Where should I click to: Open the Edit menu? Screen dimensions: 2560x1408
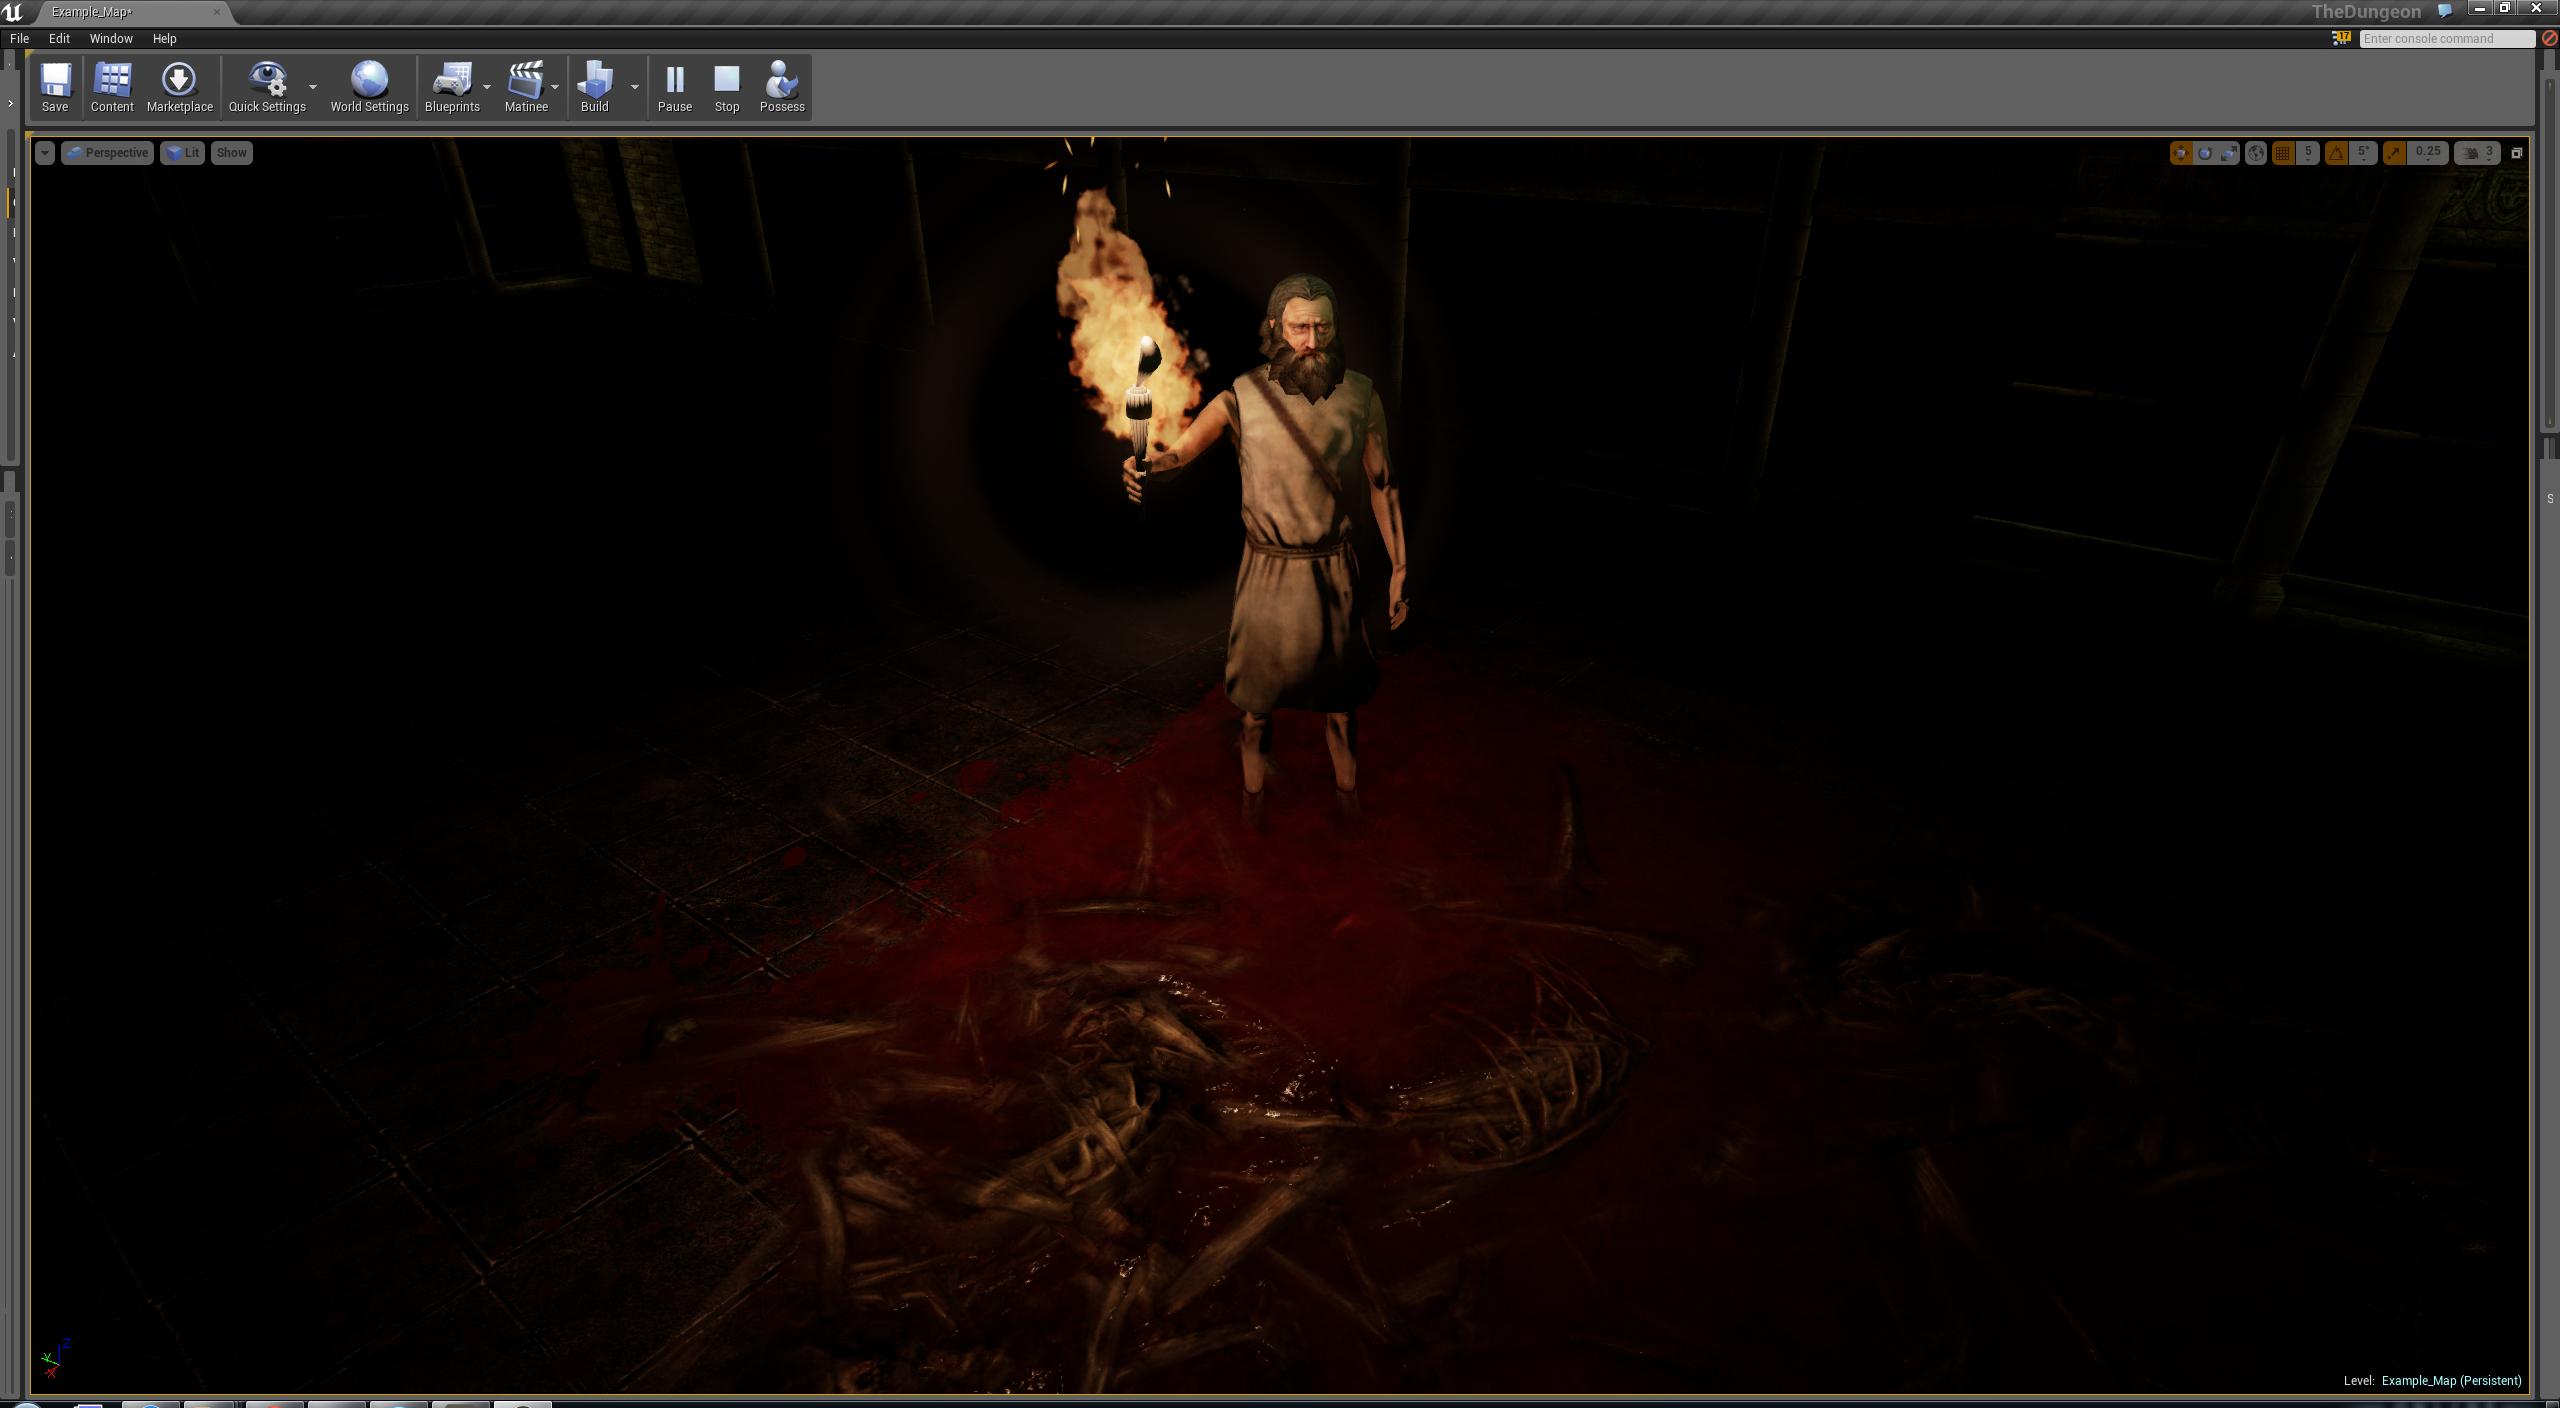[x=59, y=38]
